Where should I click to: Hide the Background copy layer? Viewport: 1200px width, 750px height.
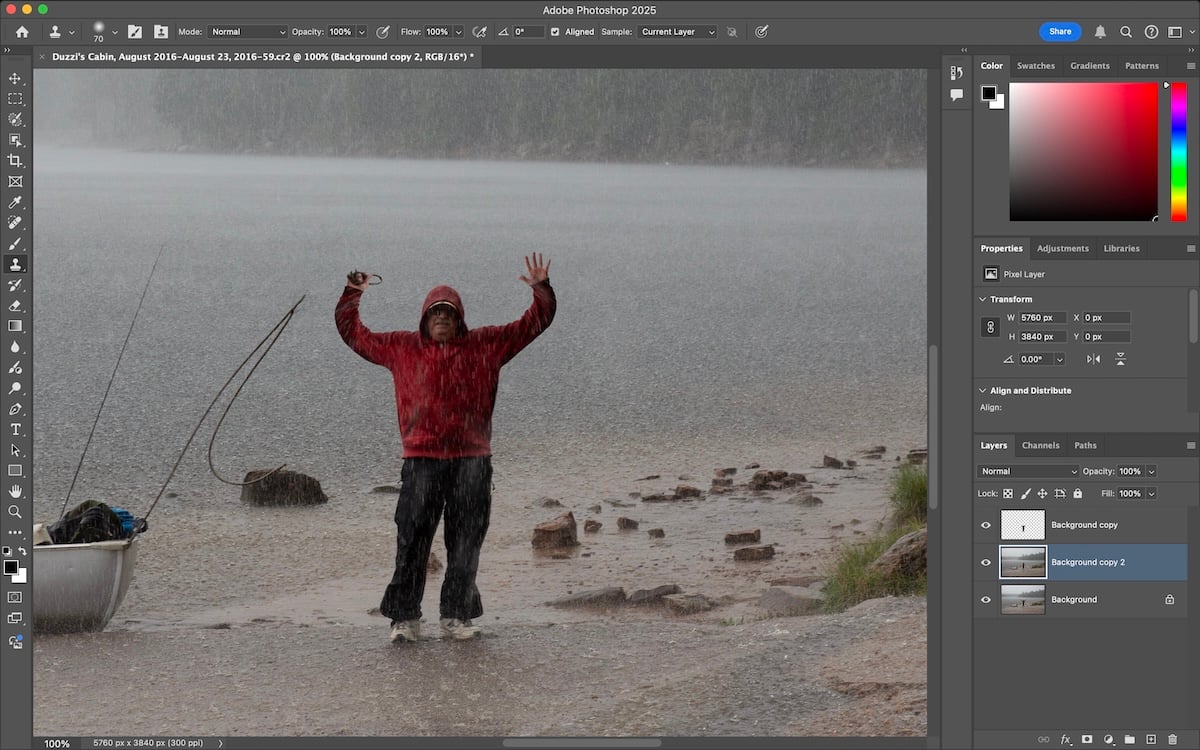point(985,524)
